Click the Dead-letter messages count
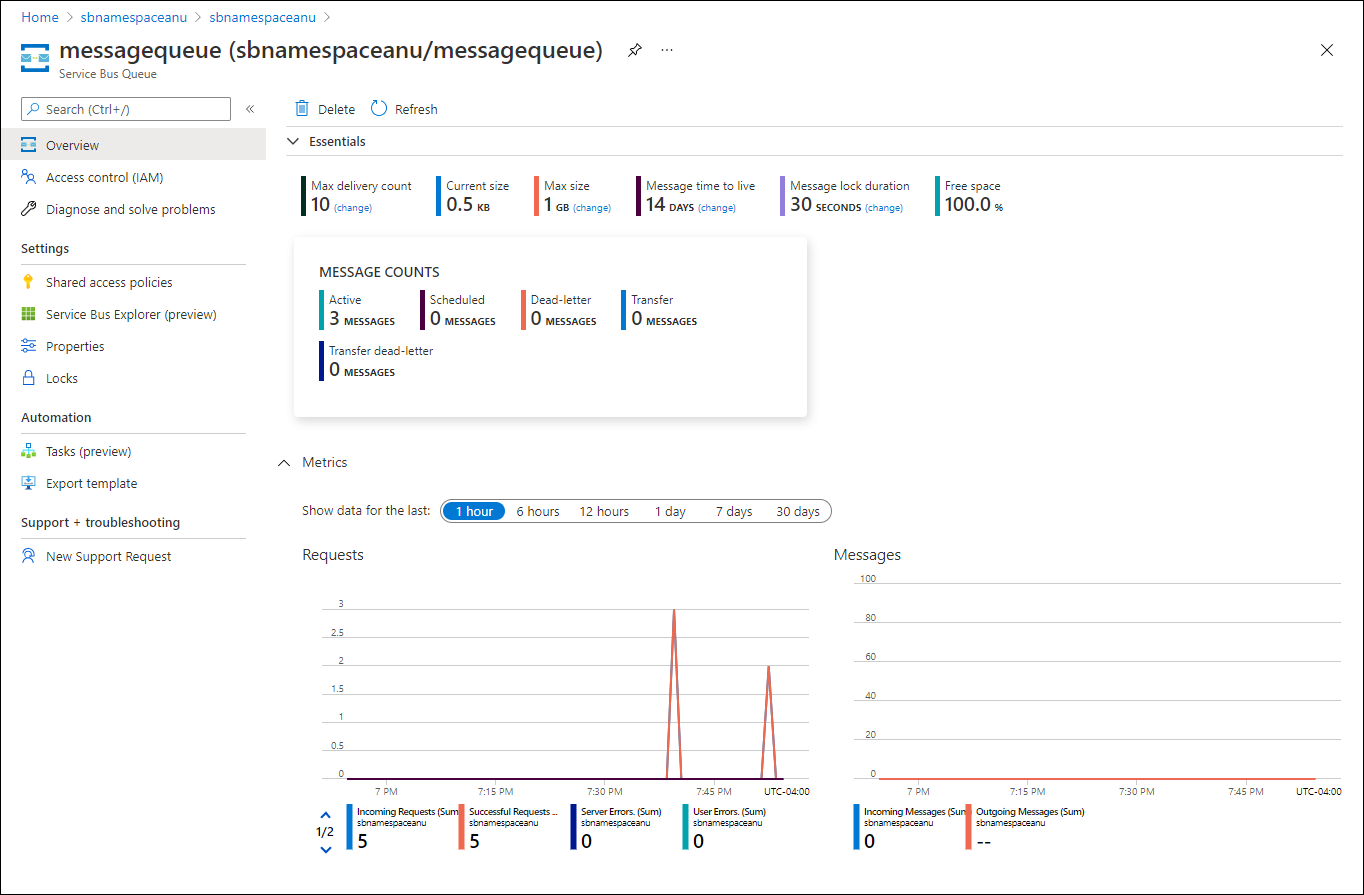 (x=563, y=319)
